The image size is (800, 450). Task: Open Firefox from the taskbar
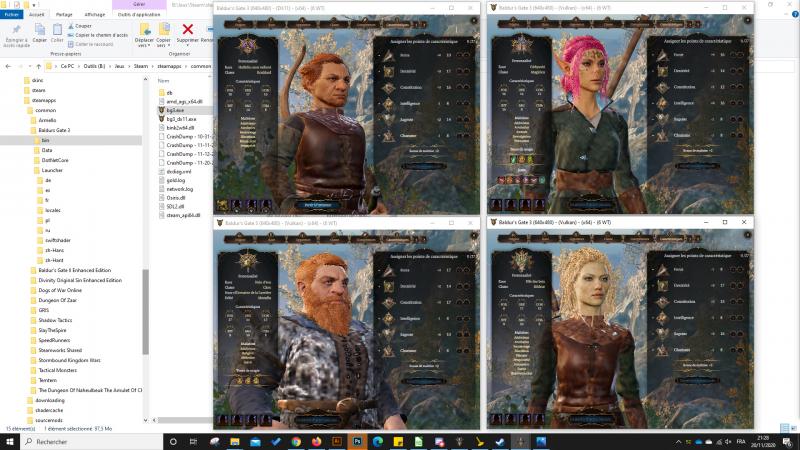316,442
